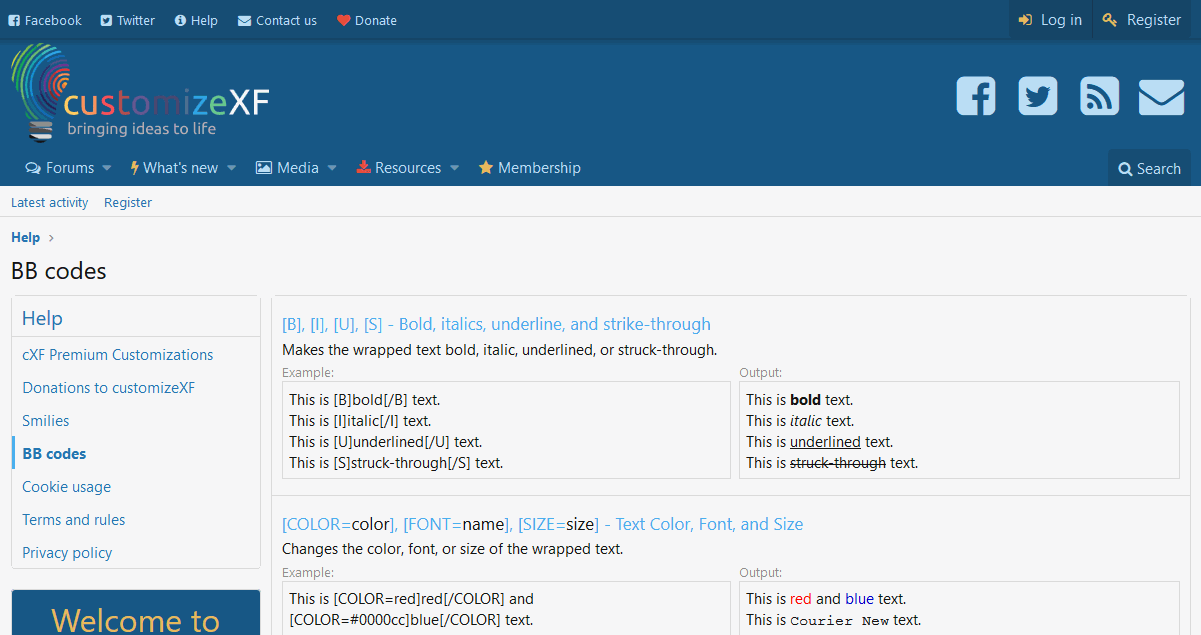Click the Help breadcrumb link
This screenshot has width=1201, height=635.
pos(25,237)
